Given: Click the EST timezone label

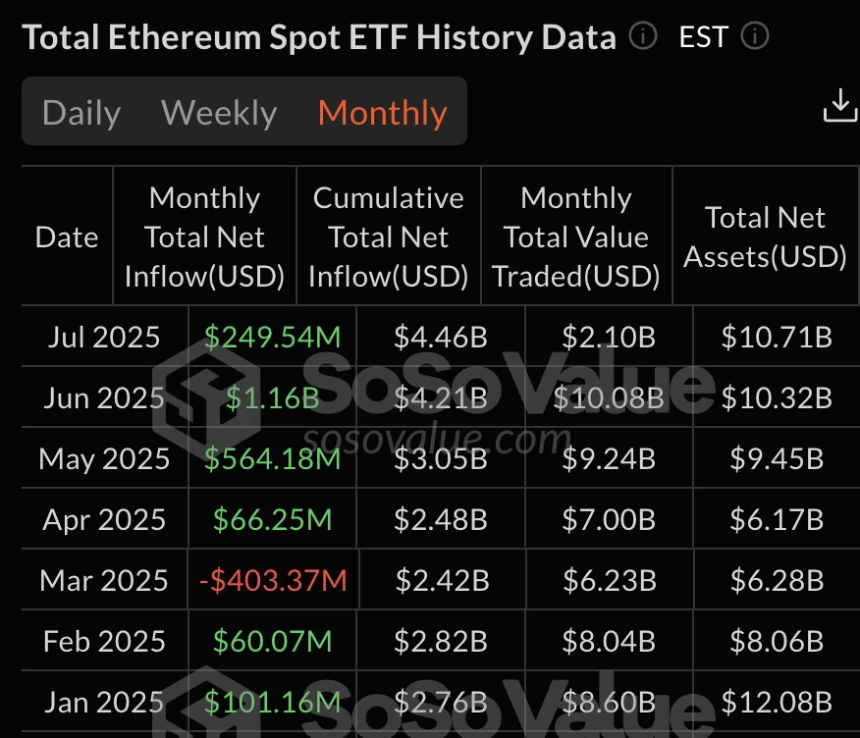Looking at the screenshot, I should coord(703,38).
